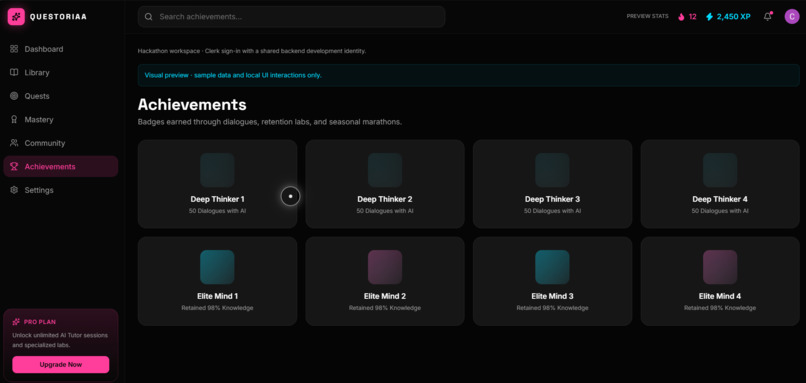Click the Elite Mind 3 teal badge

[x=553, y=267]
